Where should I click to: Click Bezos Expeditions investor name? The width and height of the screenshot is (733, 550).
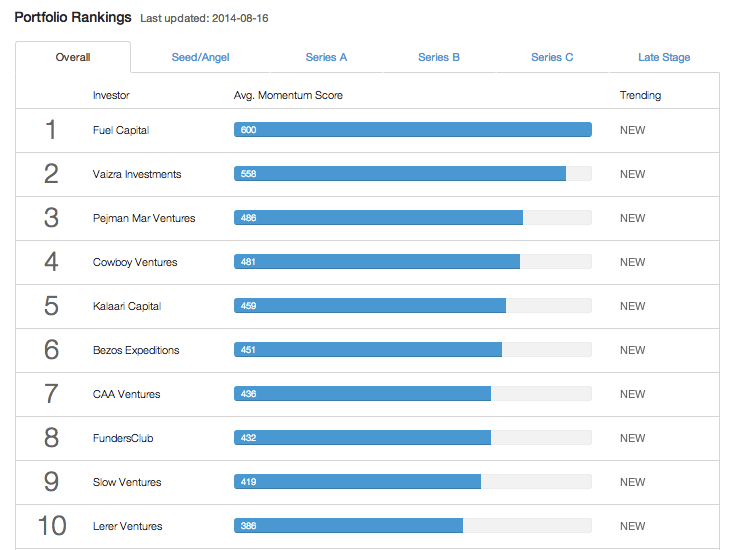click(x=136, y=350)
